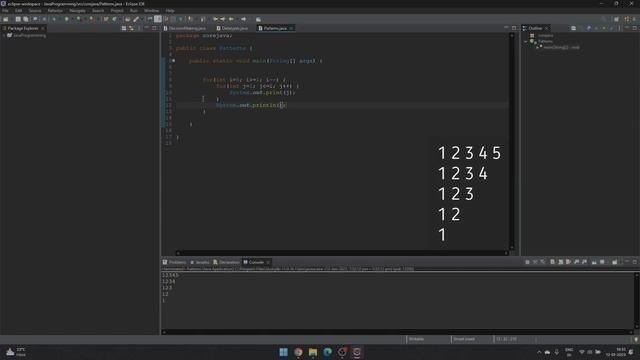Switch to the Problems tab

point(174,262)
